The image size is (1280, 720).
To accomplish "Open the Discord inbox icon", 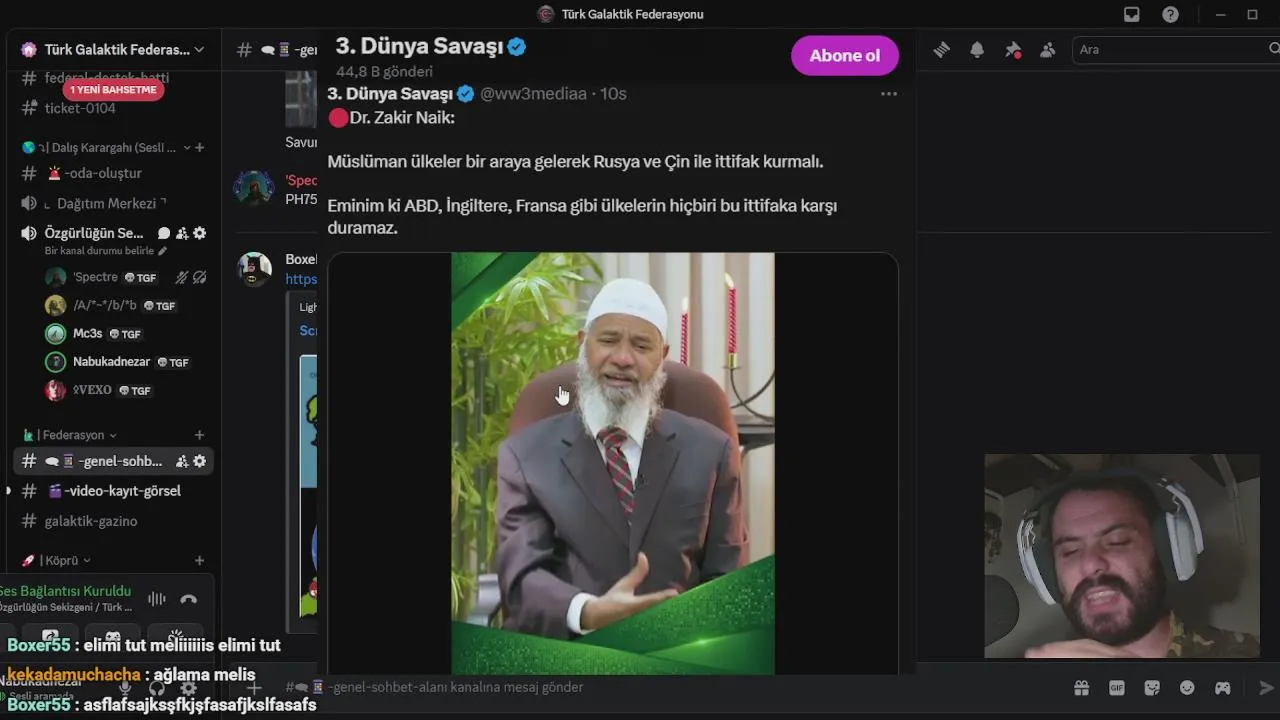I will pos(1132,14).
